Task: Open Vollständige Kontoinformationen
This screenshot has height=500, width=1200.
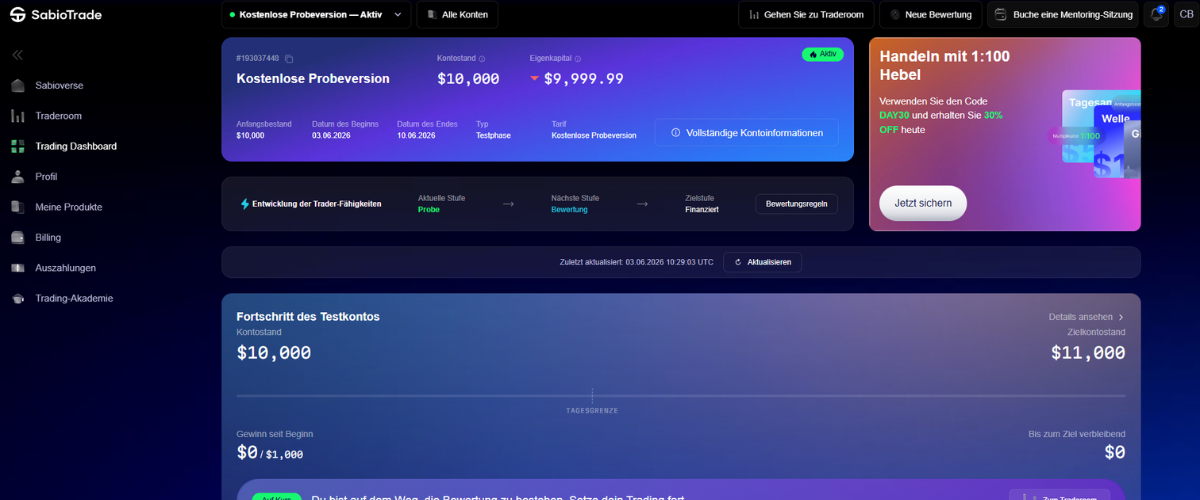Action: point(747,133)
